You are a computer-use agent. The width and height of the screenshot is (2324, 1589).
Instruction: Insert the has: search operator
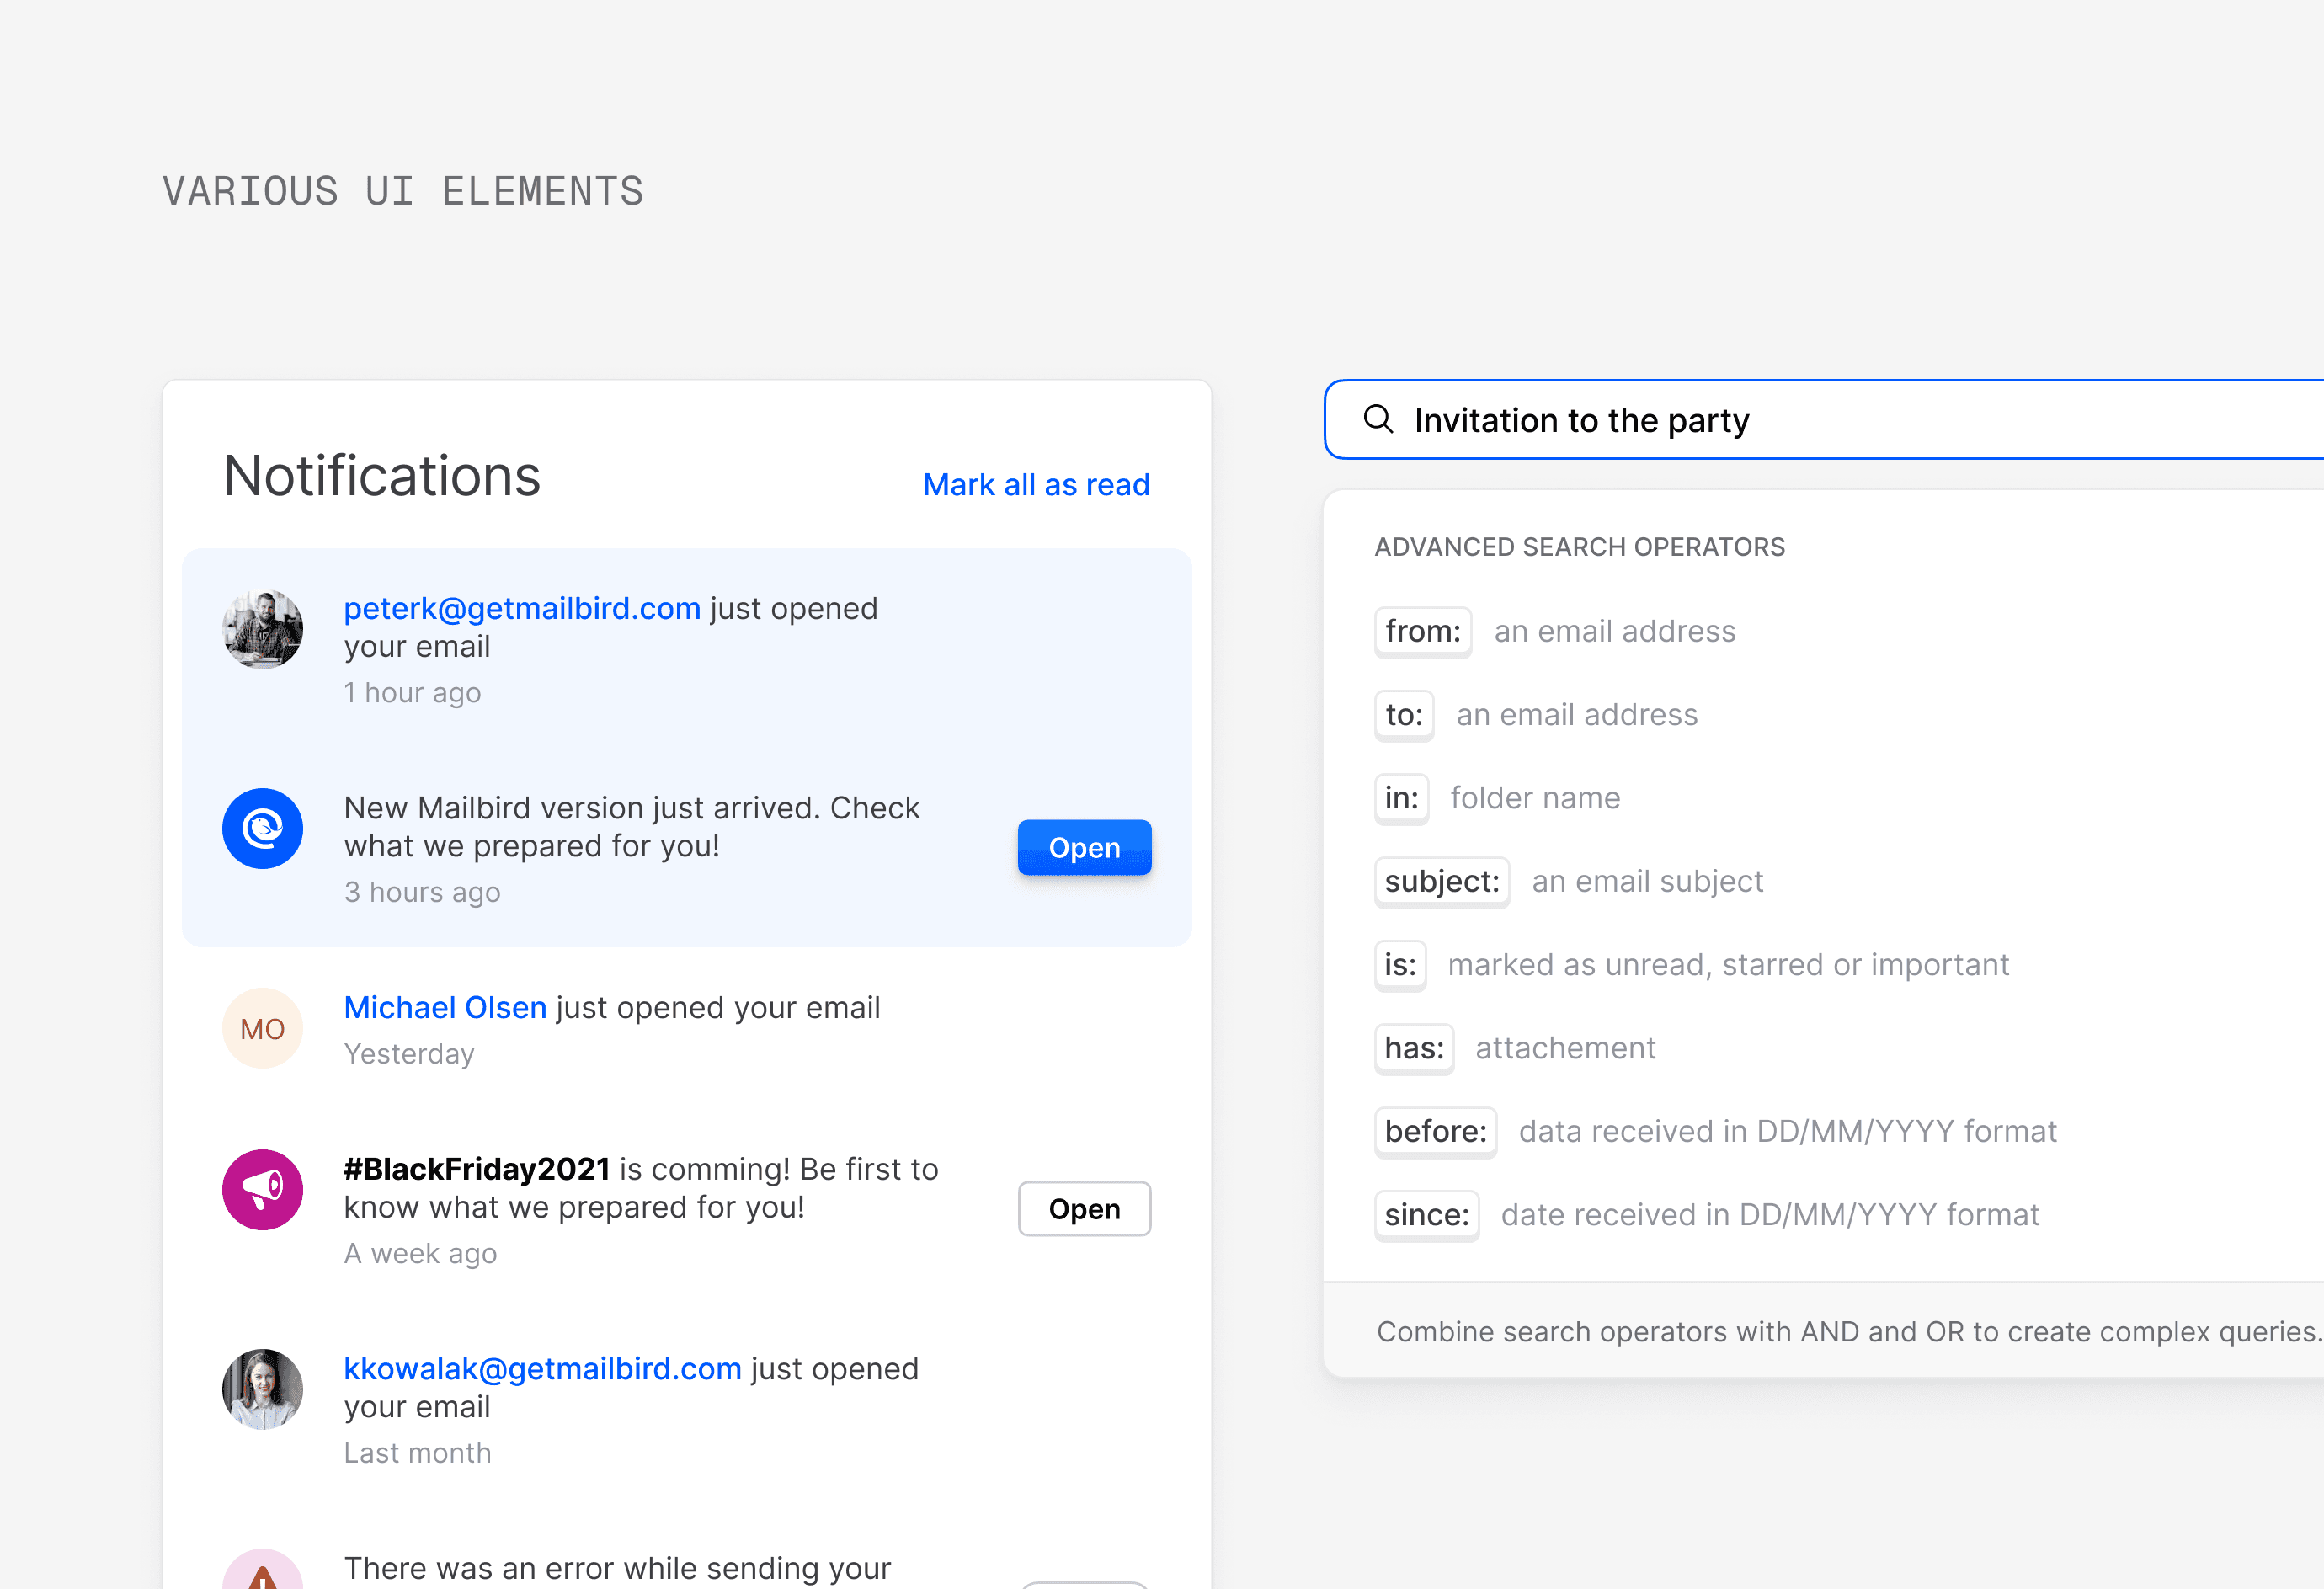pos(1414,1048)
